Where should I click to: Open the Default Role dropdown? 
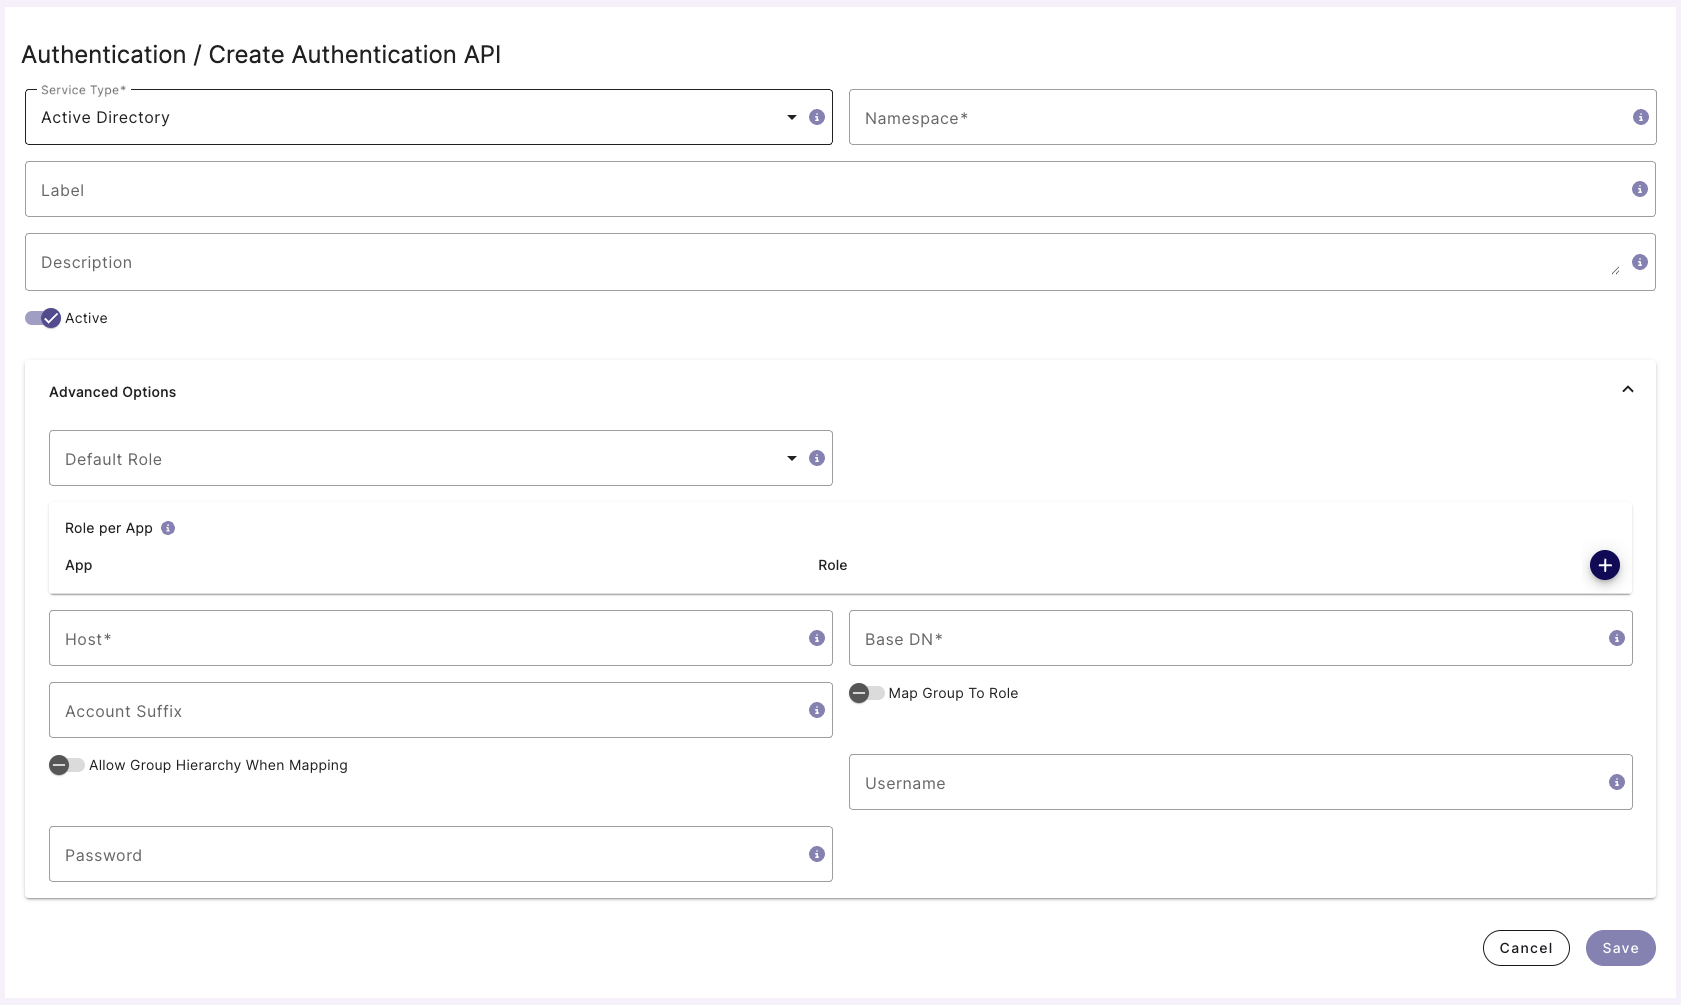[790, 458]
